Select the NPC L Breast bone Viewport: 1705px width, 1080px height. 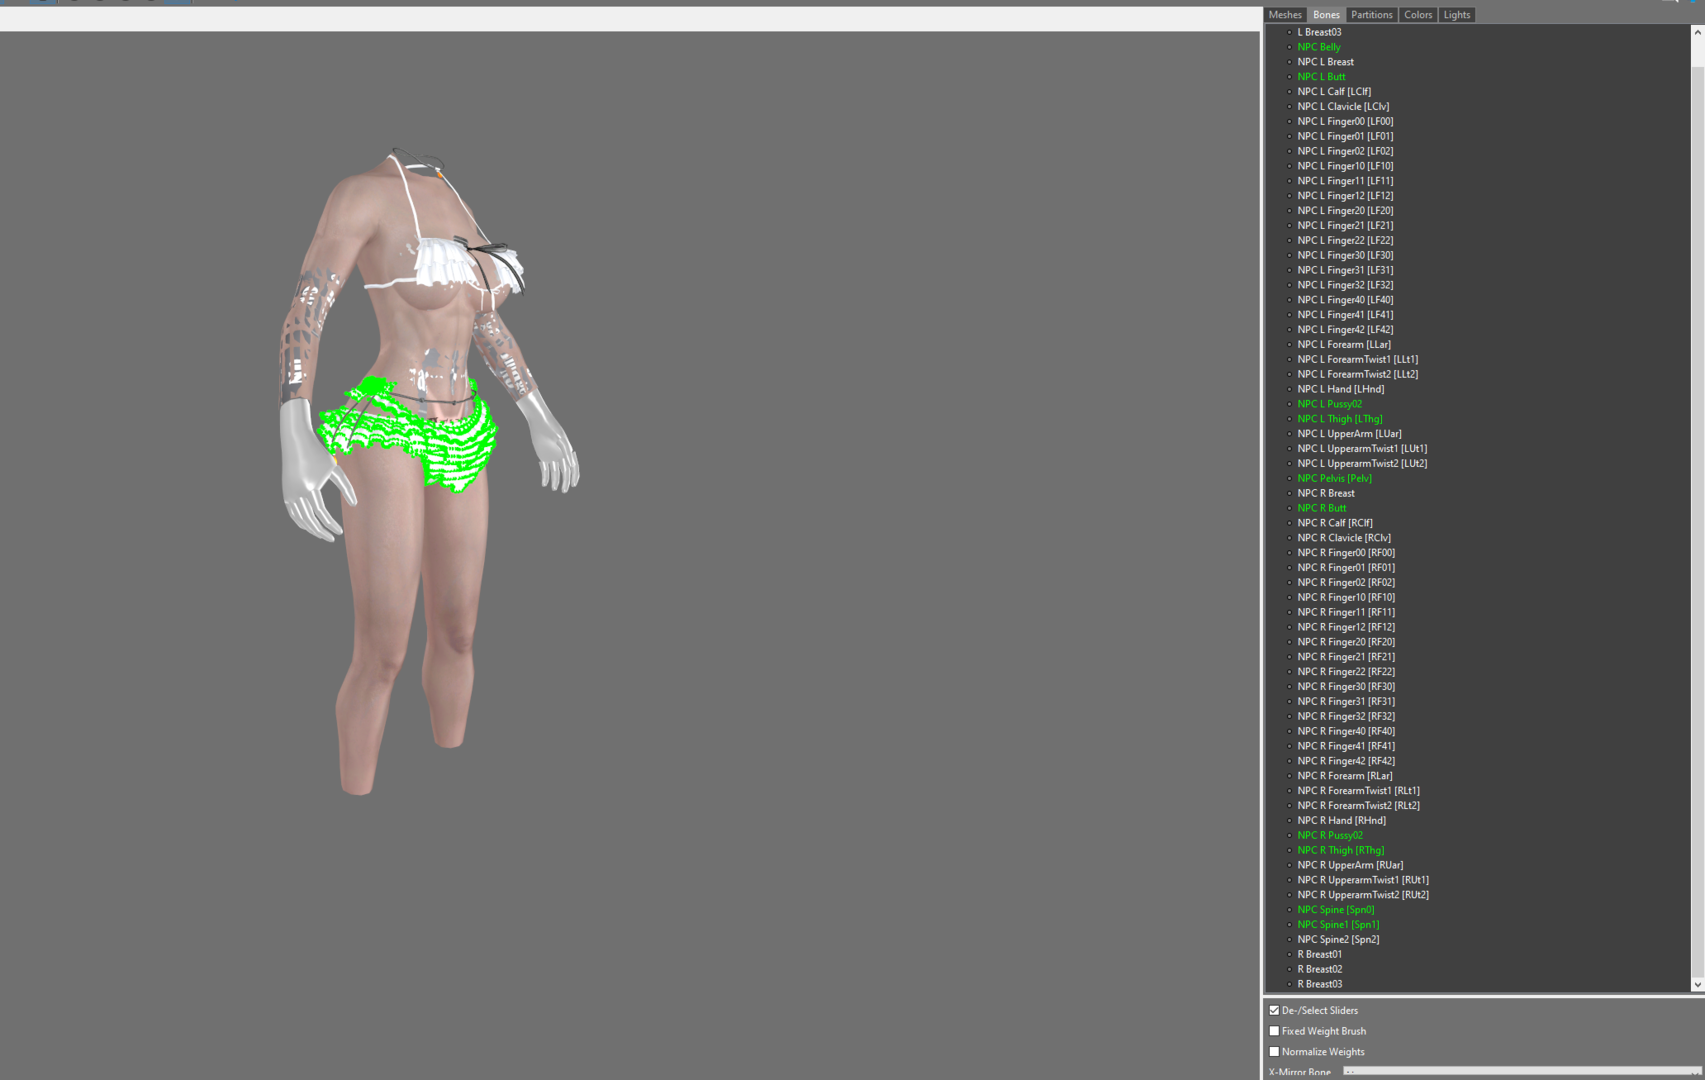(1325, 62)
